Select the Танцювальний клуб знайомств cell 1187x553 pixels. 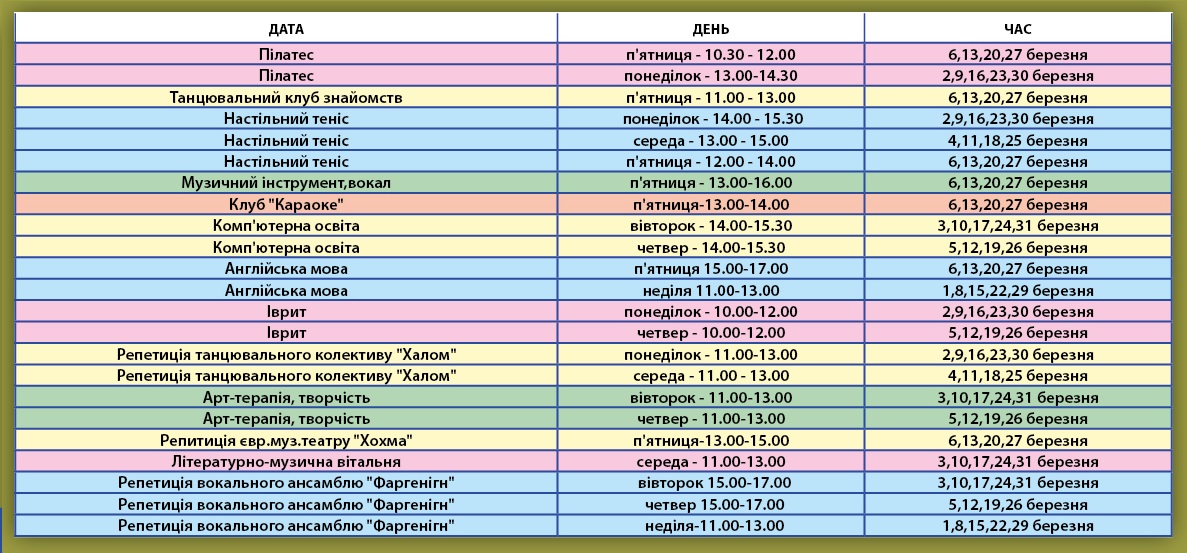(286, 97)
